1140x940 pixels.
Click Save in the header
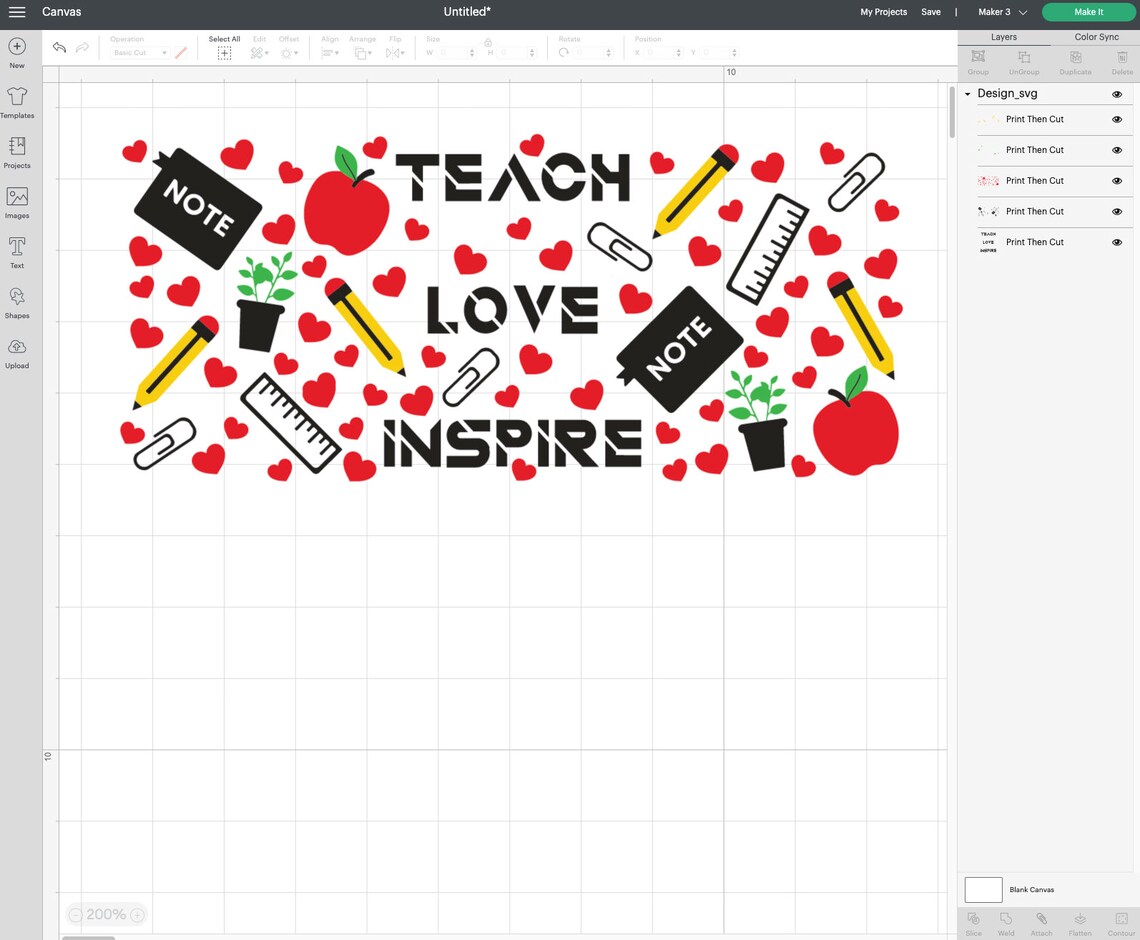click(931, 12)
